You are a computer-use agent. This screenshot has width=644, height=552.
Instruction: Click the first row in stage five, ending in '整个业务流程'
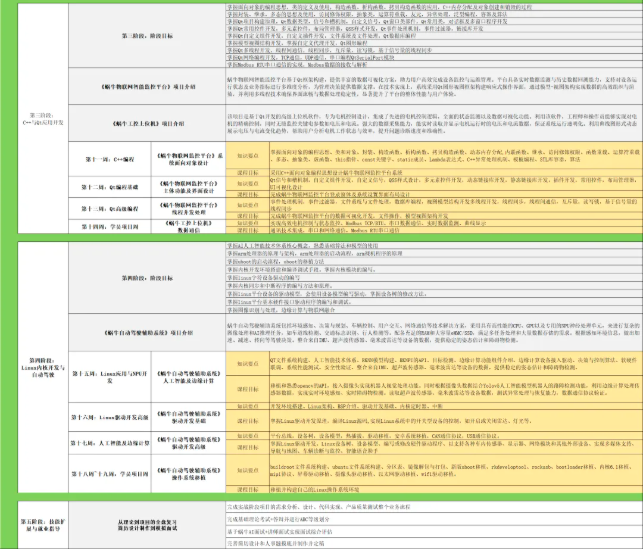[434, 507]
